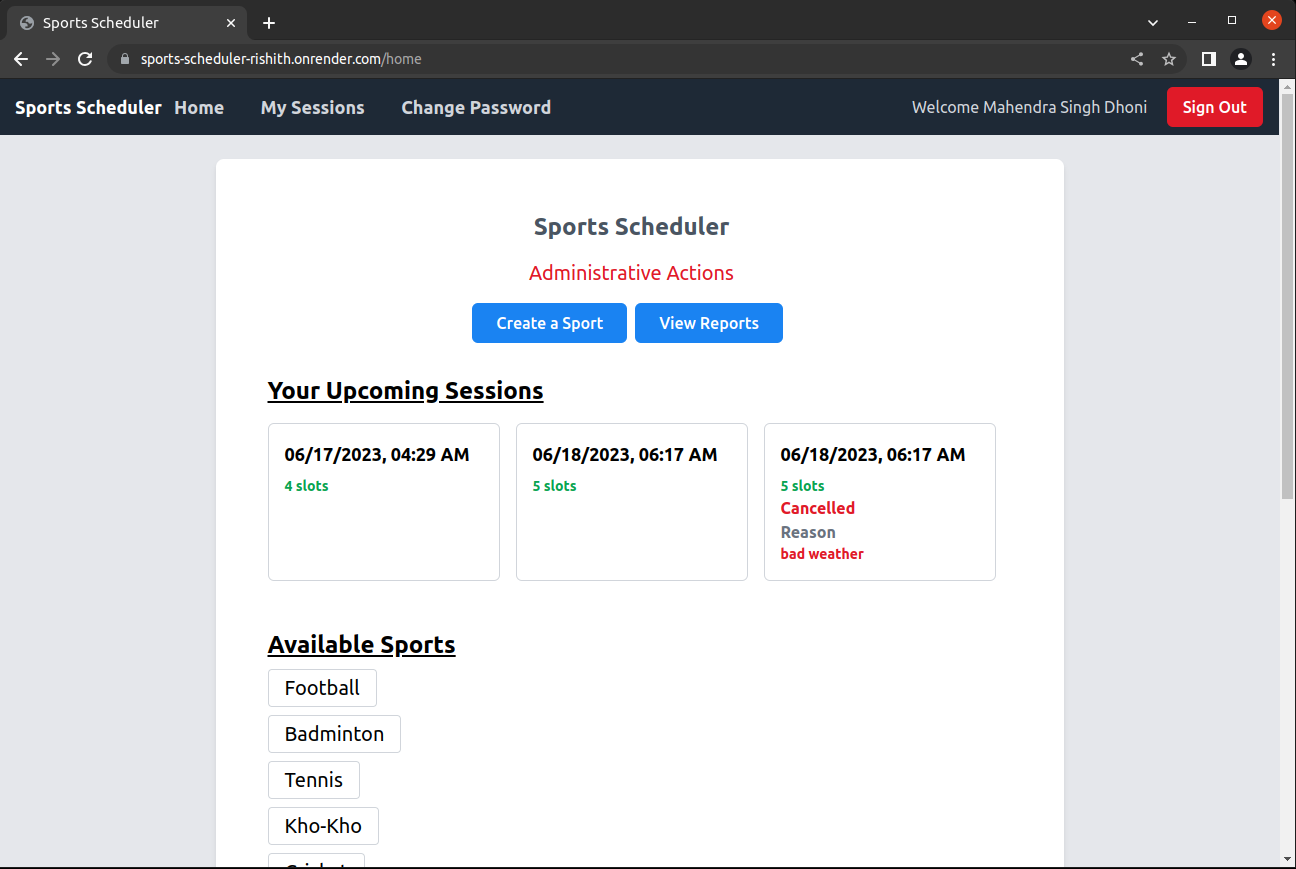View site security via the lock icon
The width and height of the screenshot is (1296, 869).
pyautogui.click(x=124, y=59)
